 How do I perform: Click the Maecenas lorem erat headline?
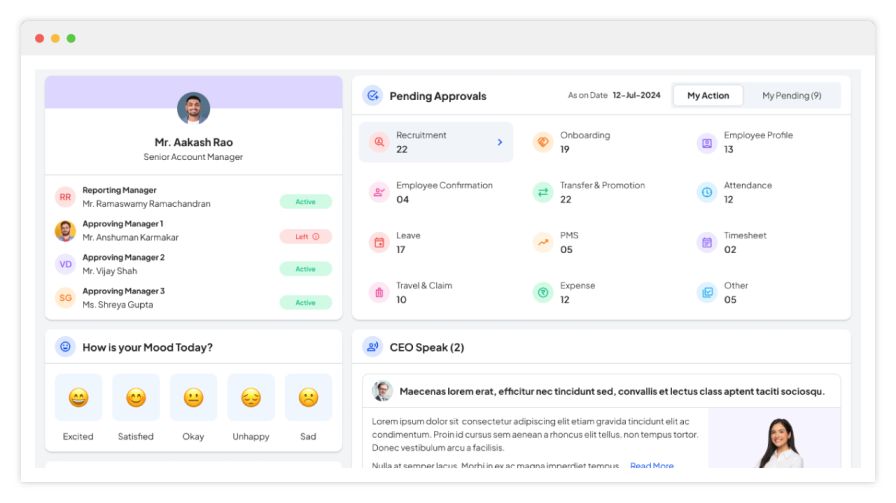click(x=612, y=392)
